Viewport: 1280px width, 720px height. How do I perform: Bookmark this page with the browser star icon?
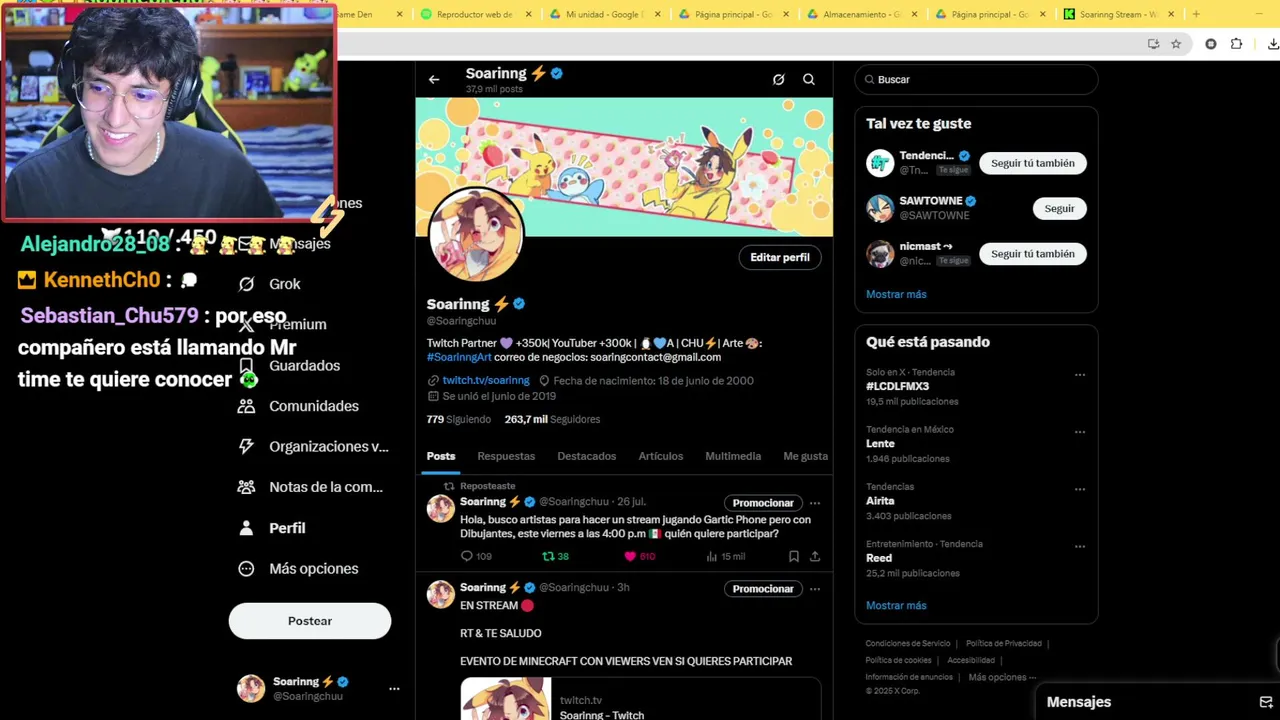pyautogui.click(x=1176, y=44)
